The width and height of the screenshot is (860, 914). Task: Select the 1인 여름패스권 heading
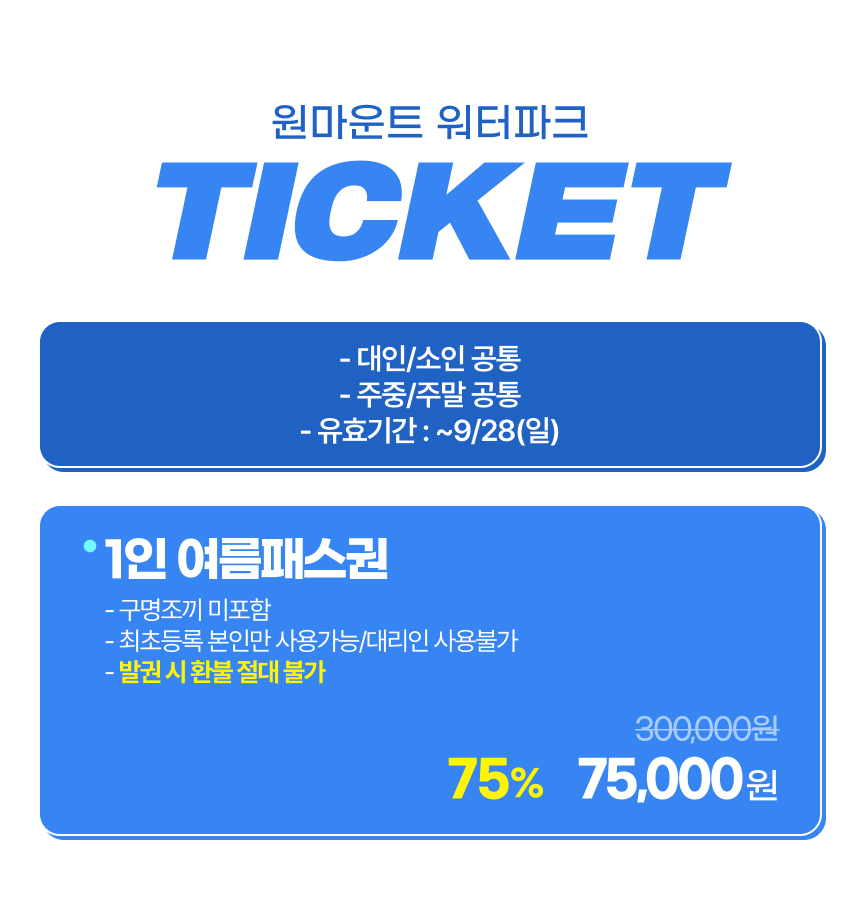click(245, 559)
